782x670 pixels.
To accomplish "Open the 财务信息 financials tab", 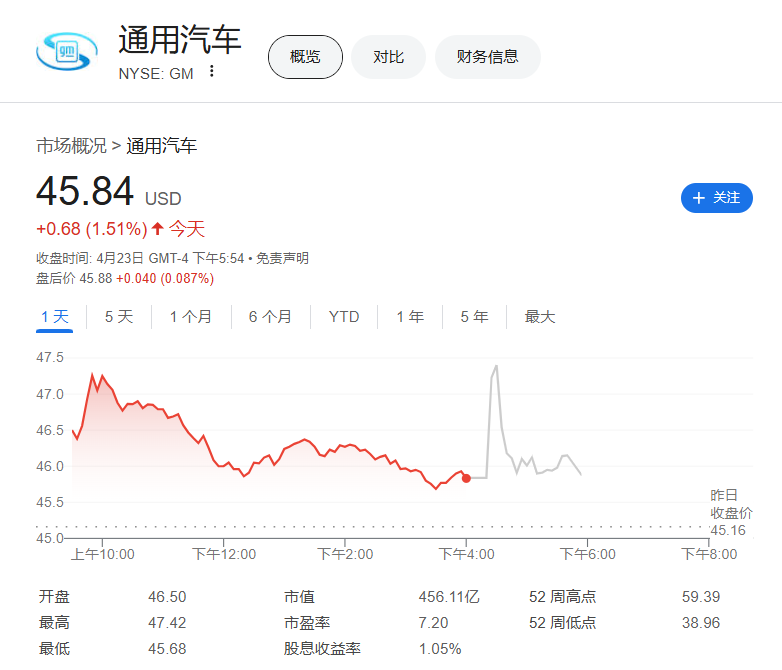I will click(x=488, y=57).
